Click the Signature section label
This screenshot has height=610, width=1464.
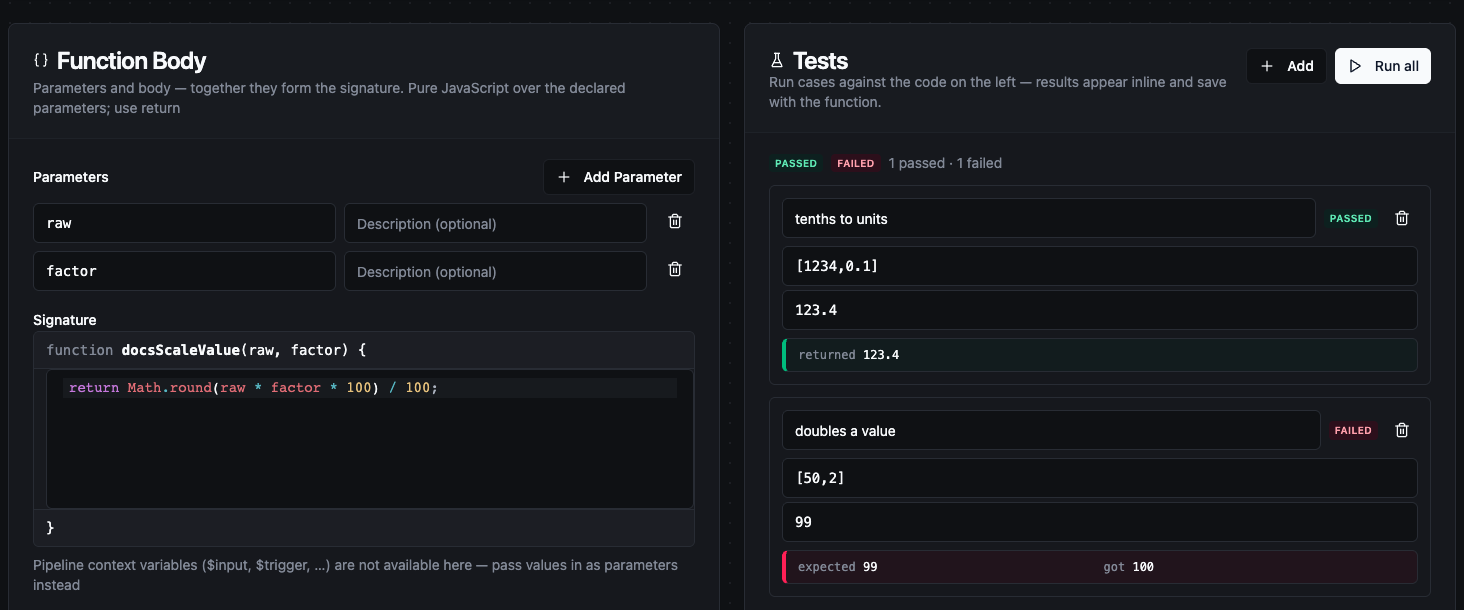point(65,320)
